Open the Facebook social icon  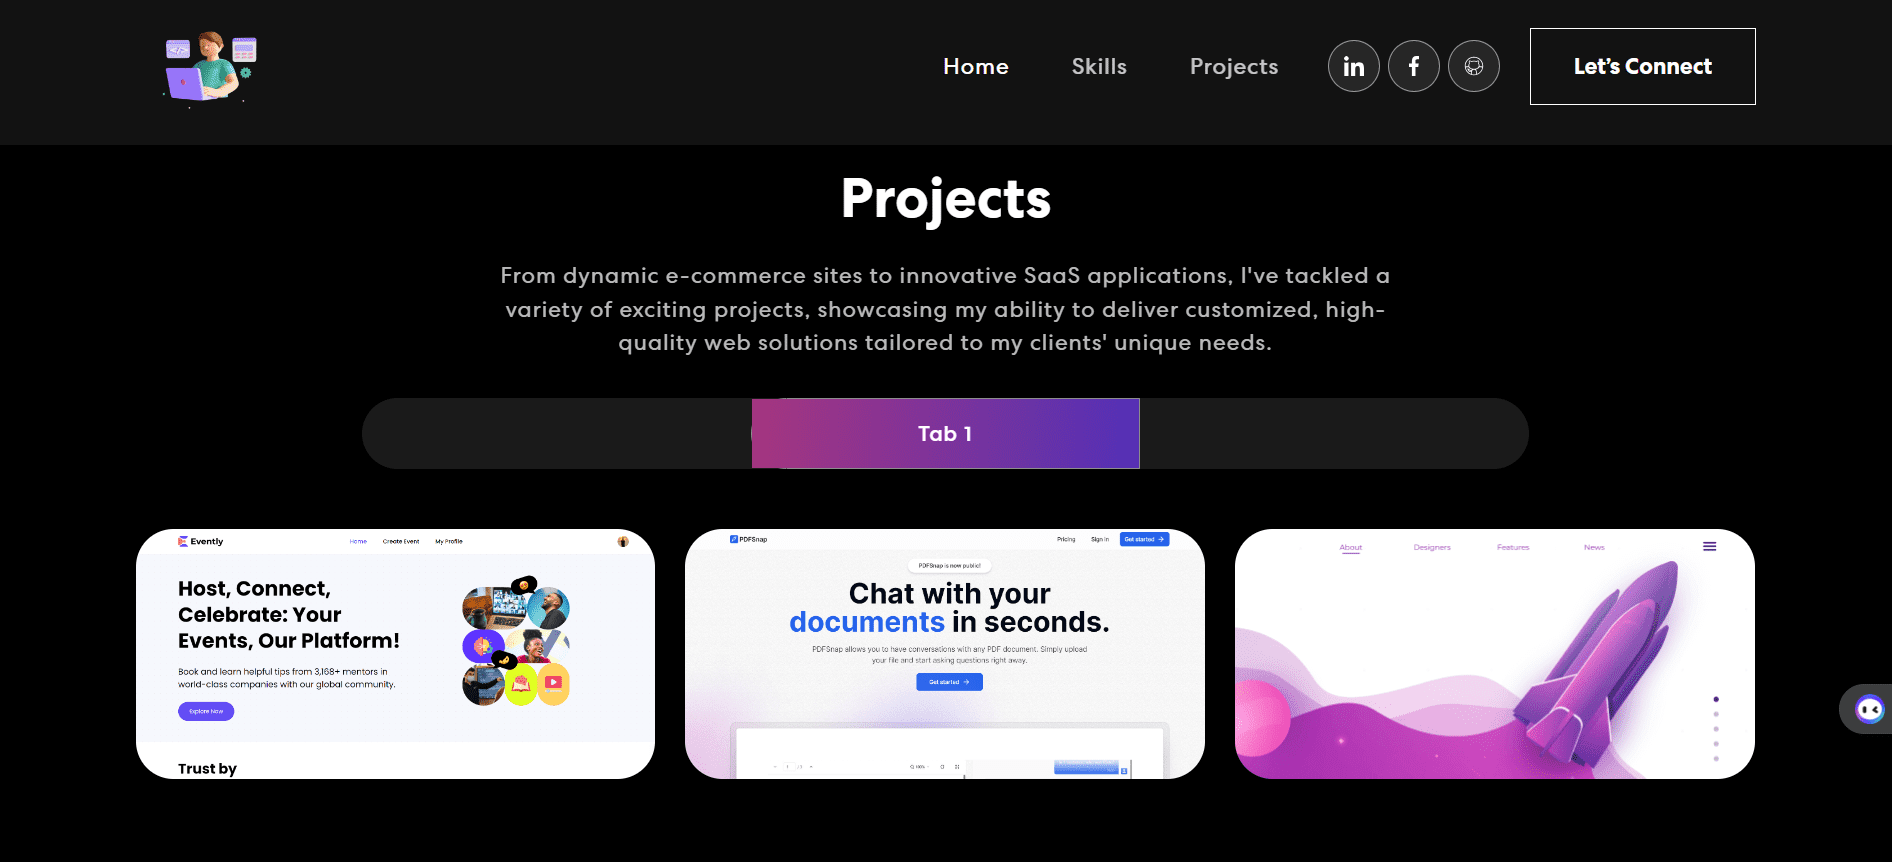tap(1413, 66)
